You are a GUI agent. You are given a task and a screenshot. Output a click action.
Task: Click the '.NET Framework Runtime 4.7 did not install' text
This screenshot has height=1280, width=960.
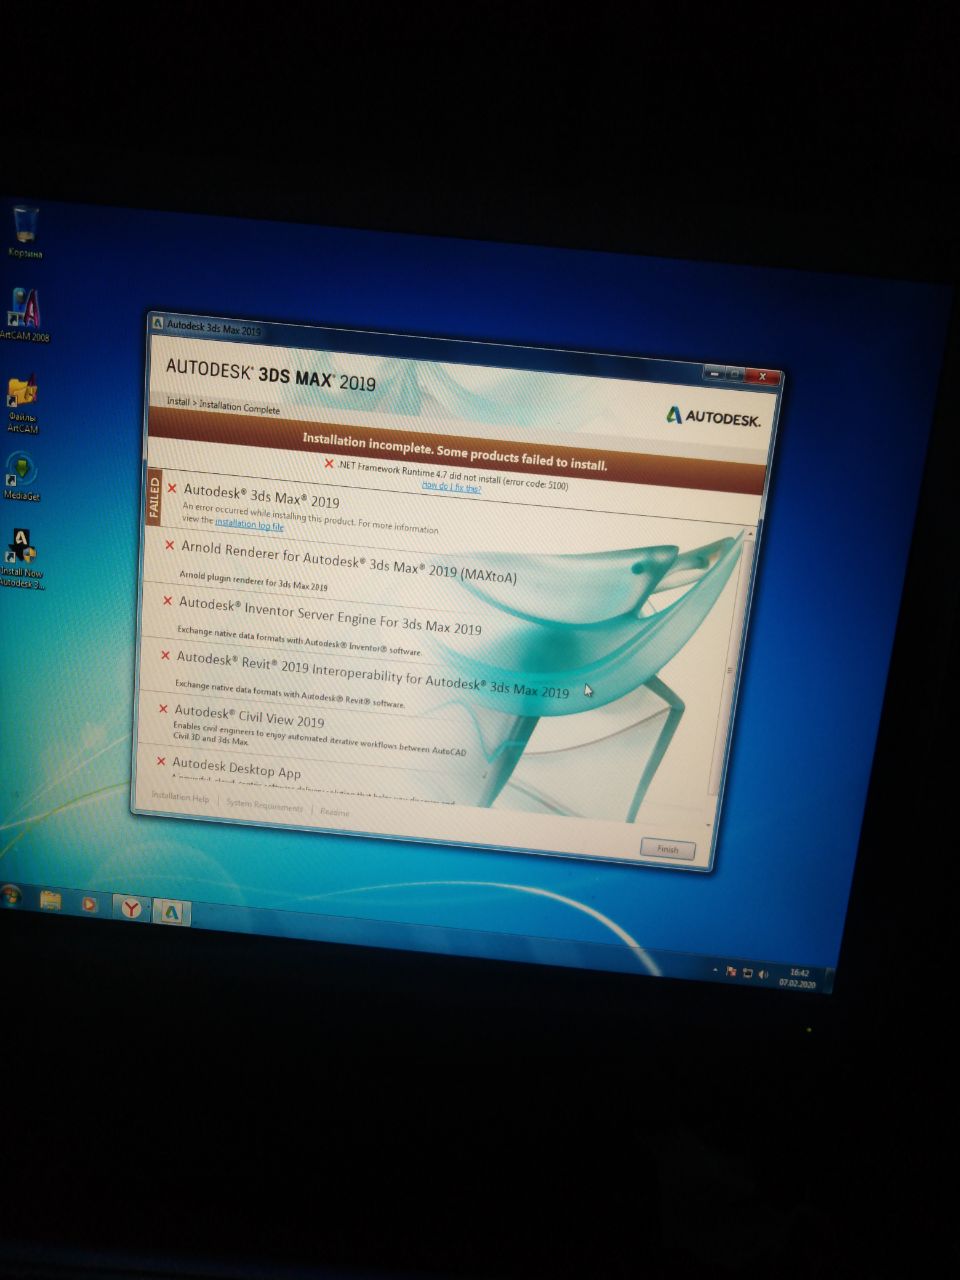(x=452, y=475)
